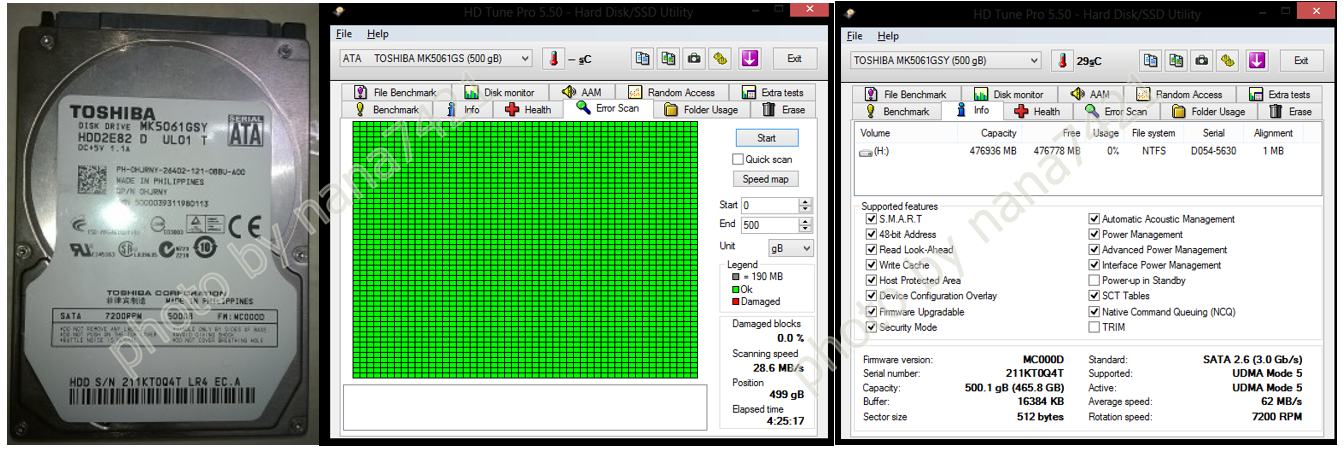Copy screenshot to clipboard icon in Error Scan window
1344x451 pixels.
pyautogui.click(x=668, y=58)
